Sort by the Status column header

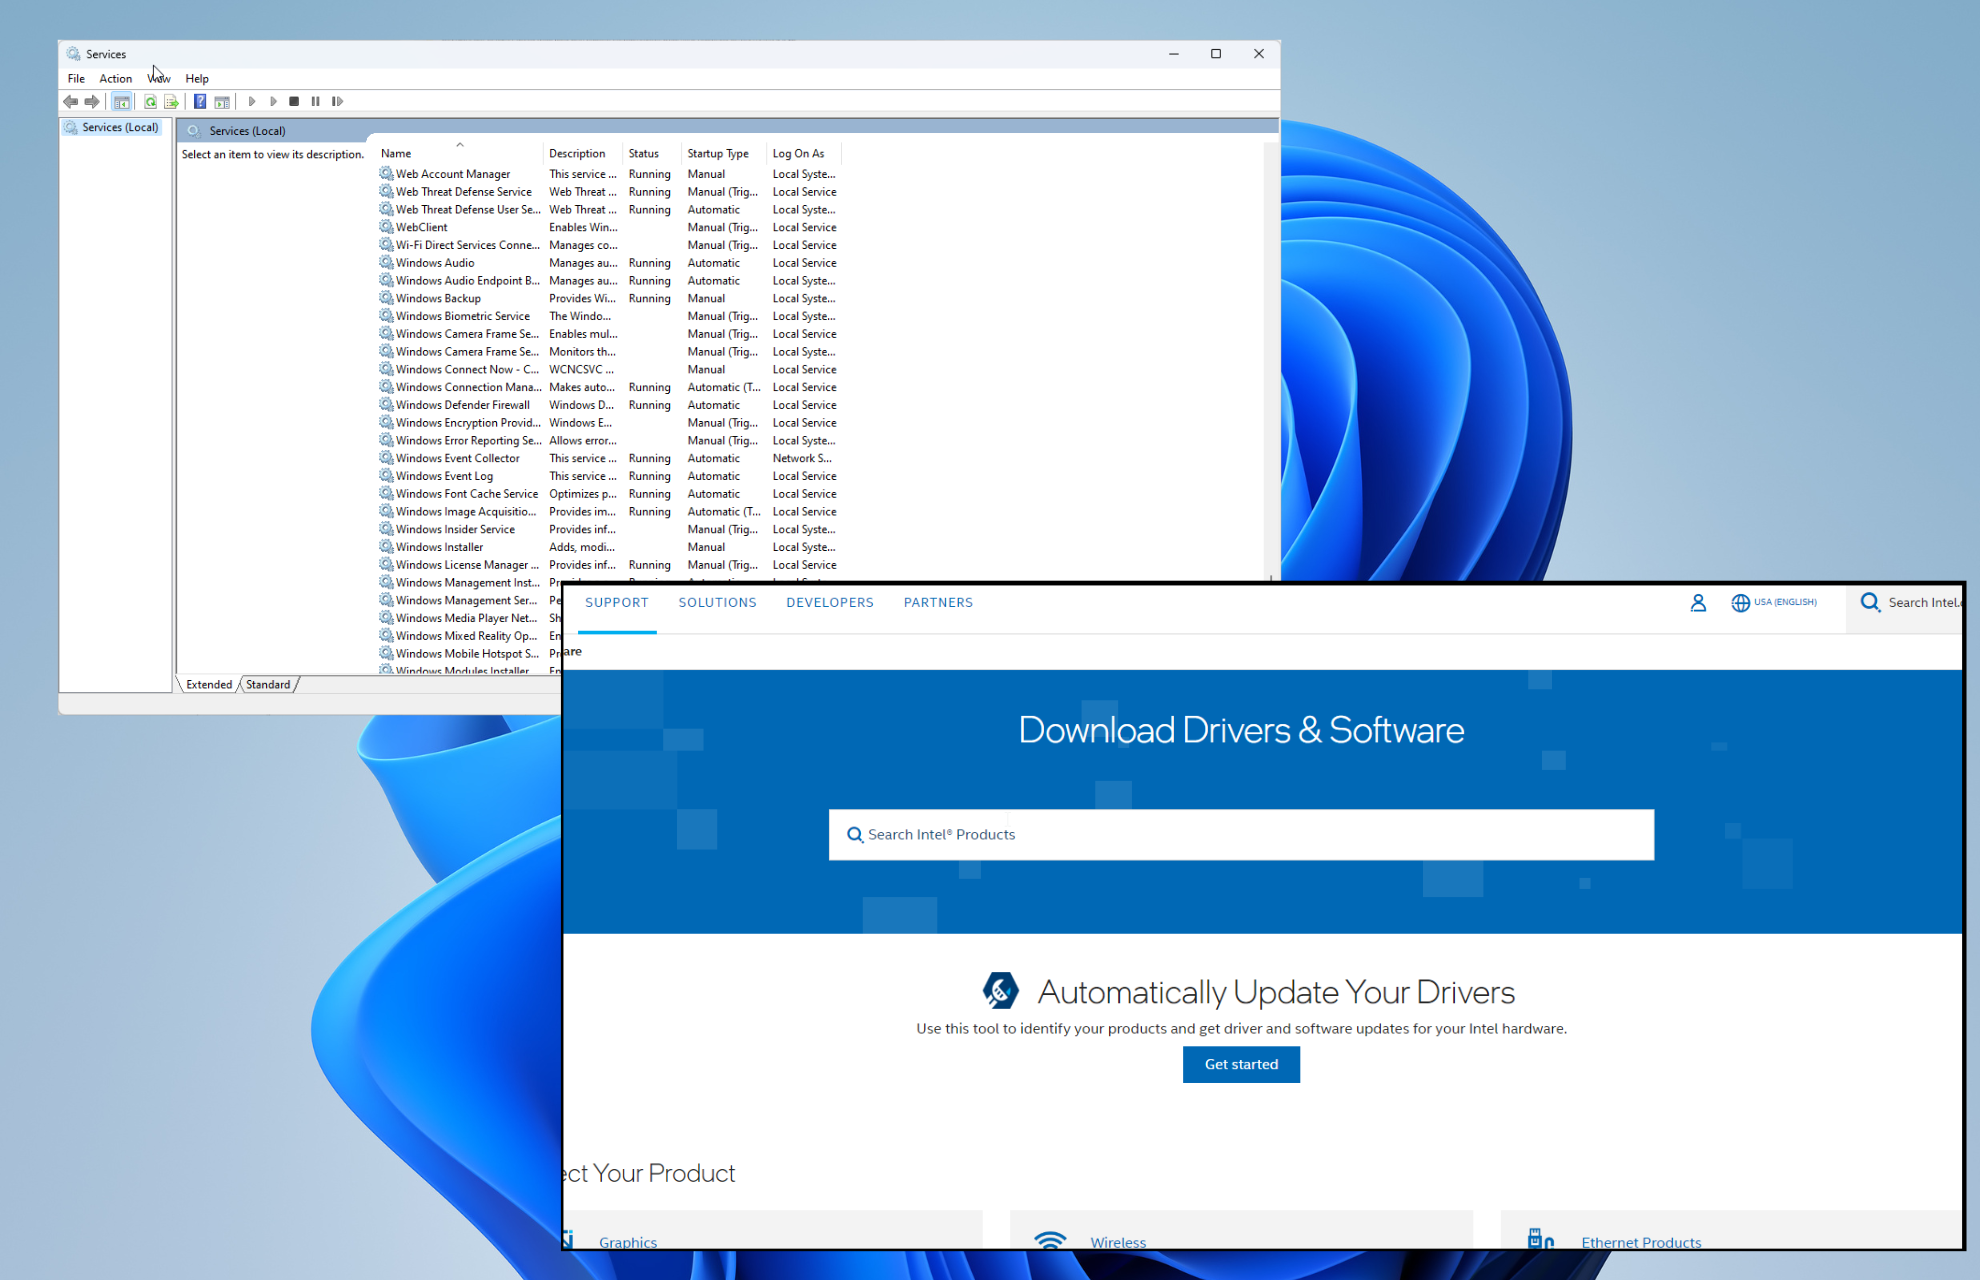(652, 153)
